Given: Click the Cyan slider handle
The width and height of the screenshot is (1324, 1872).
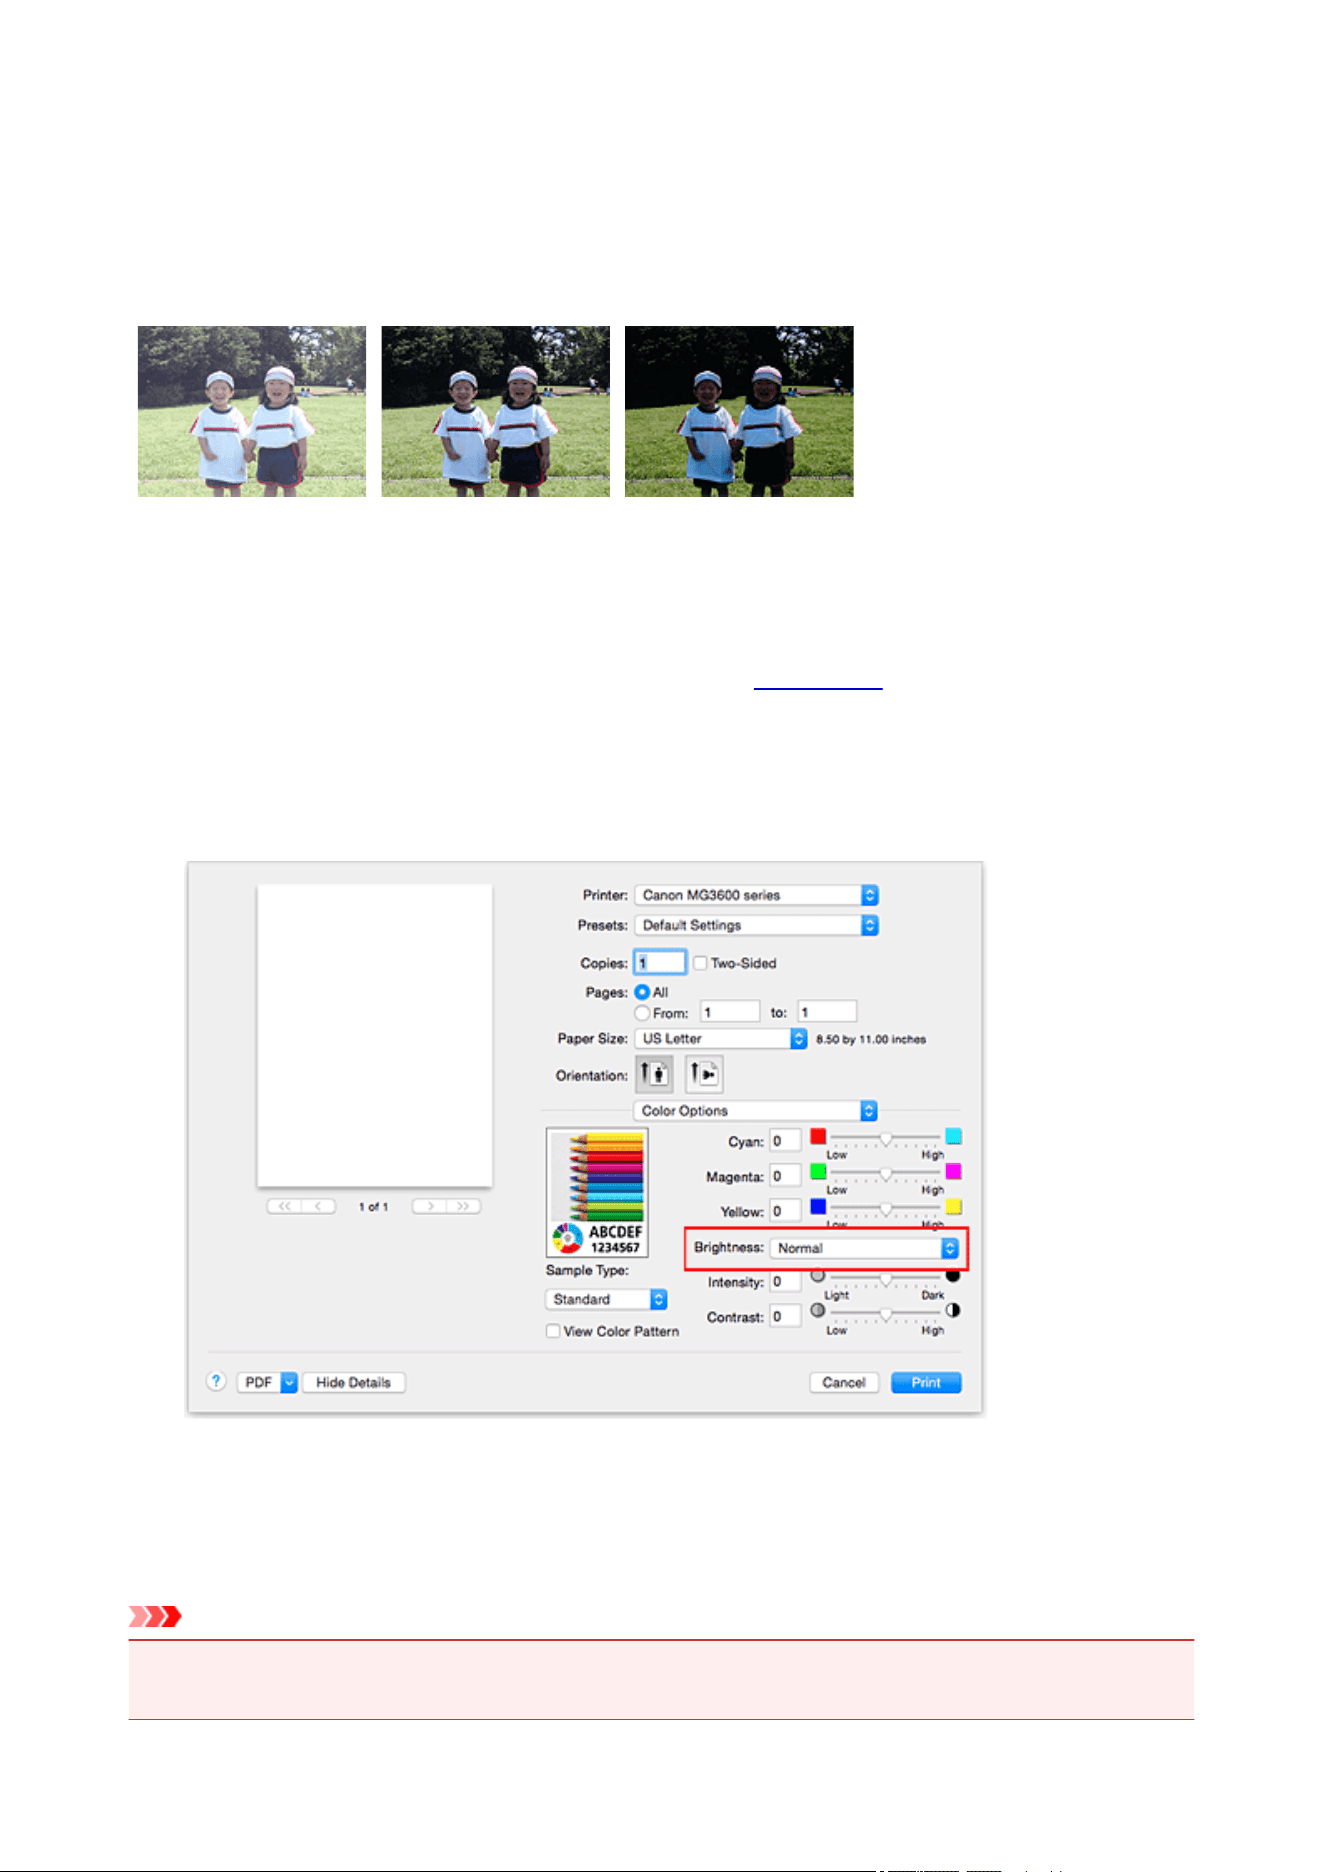Looking at the screenshot, I should pos(885,1138).
